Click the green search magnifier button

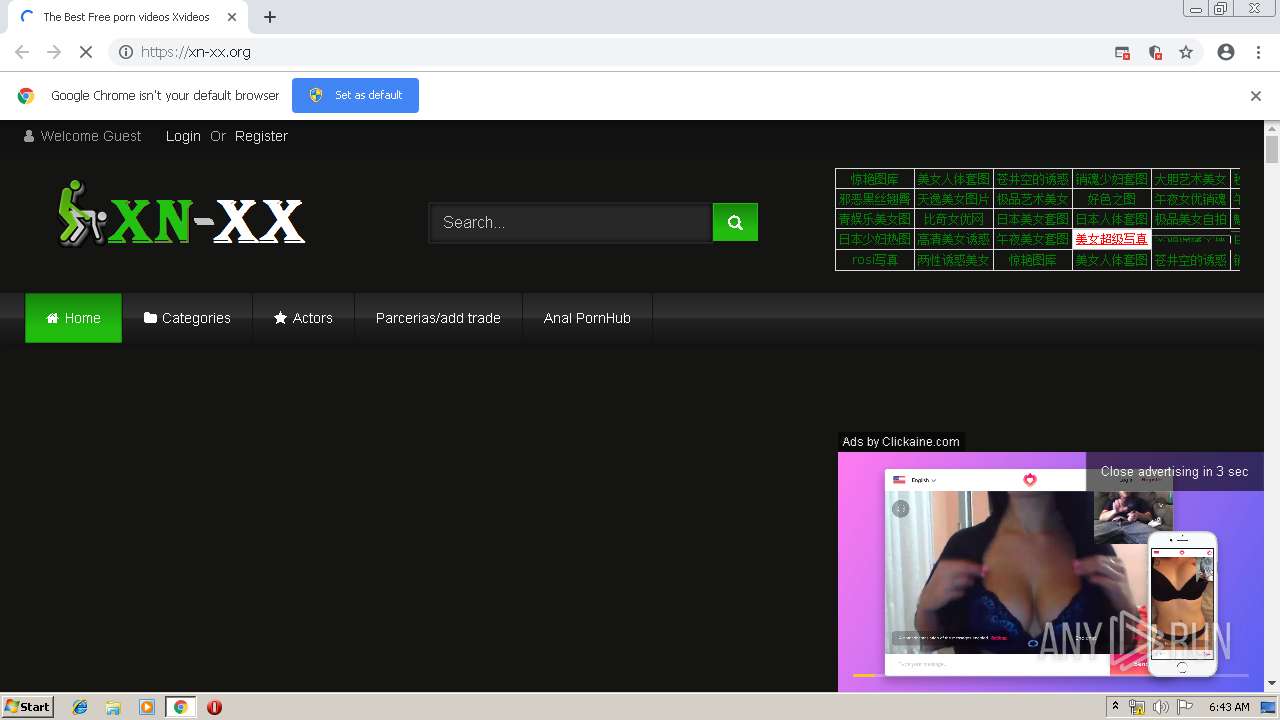735,222
